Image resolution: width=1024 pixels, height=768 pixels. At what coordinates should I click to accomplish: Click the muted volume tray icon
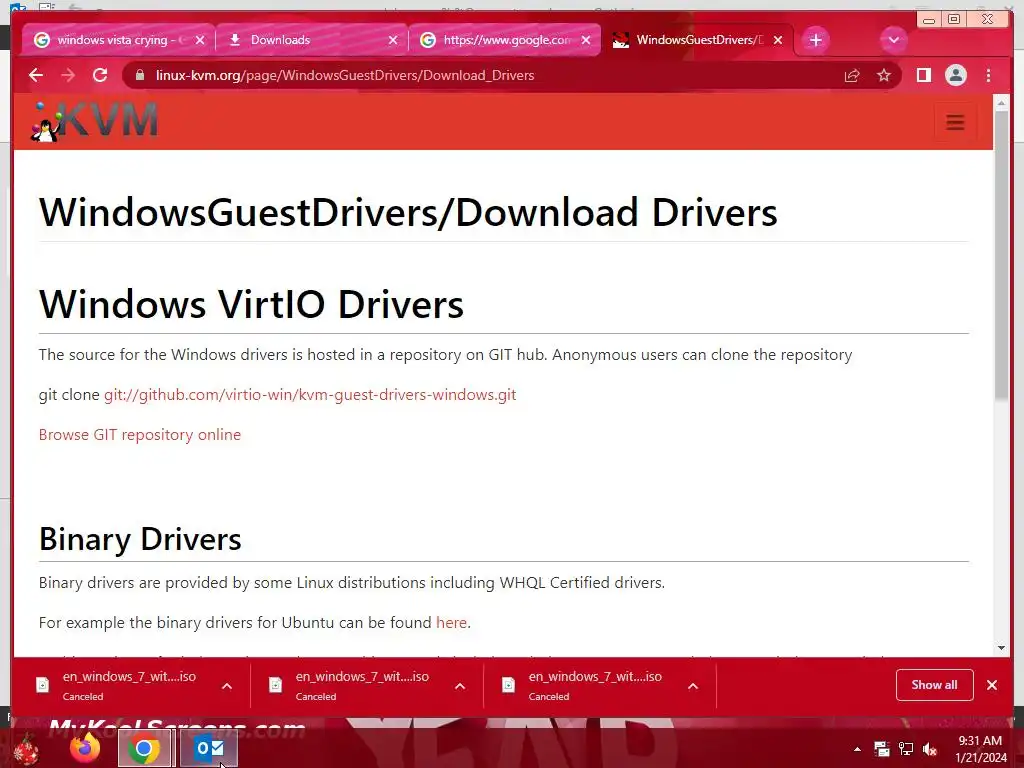(929, 749)
